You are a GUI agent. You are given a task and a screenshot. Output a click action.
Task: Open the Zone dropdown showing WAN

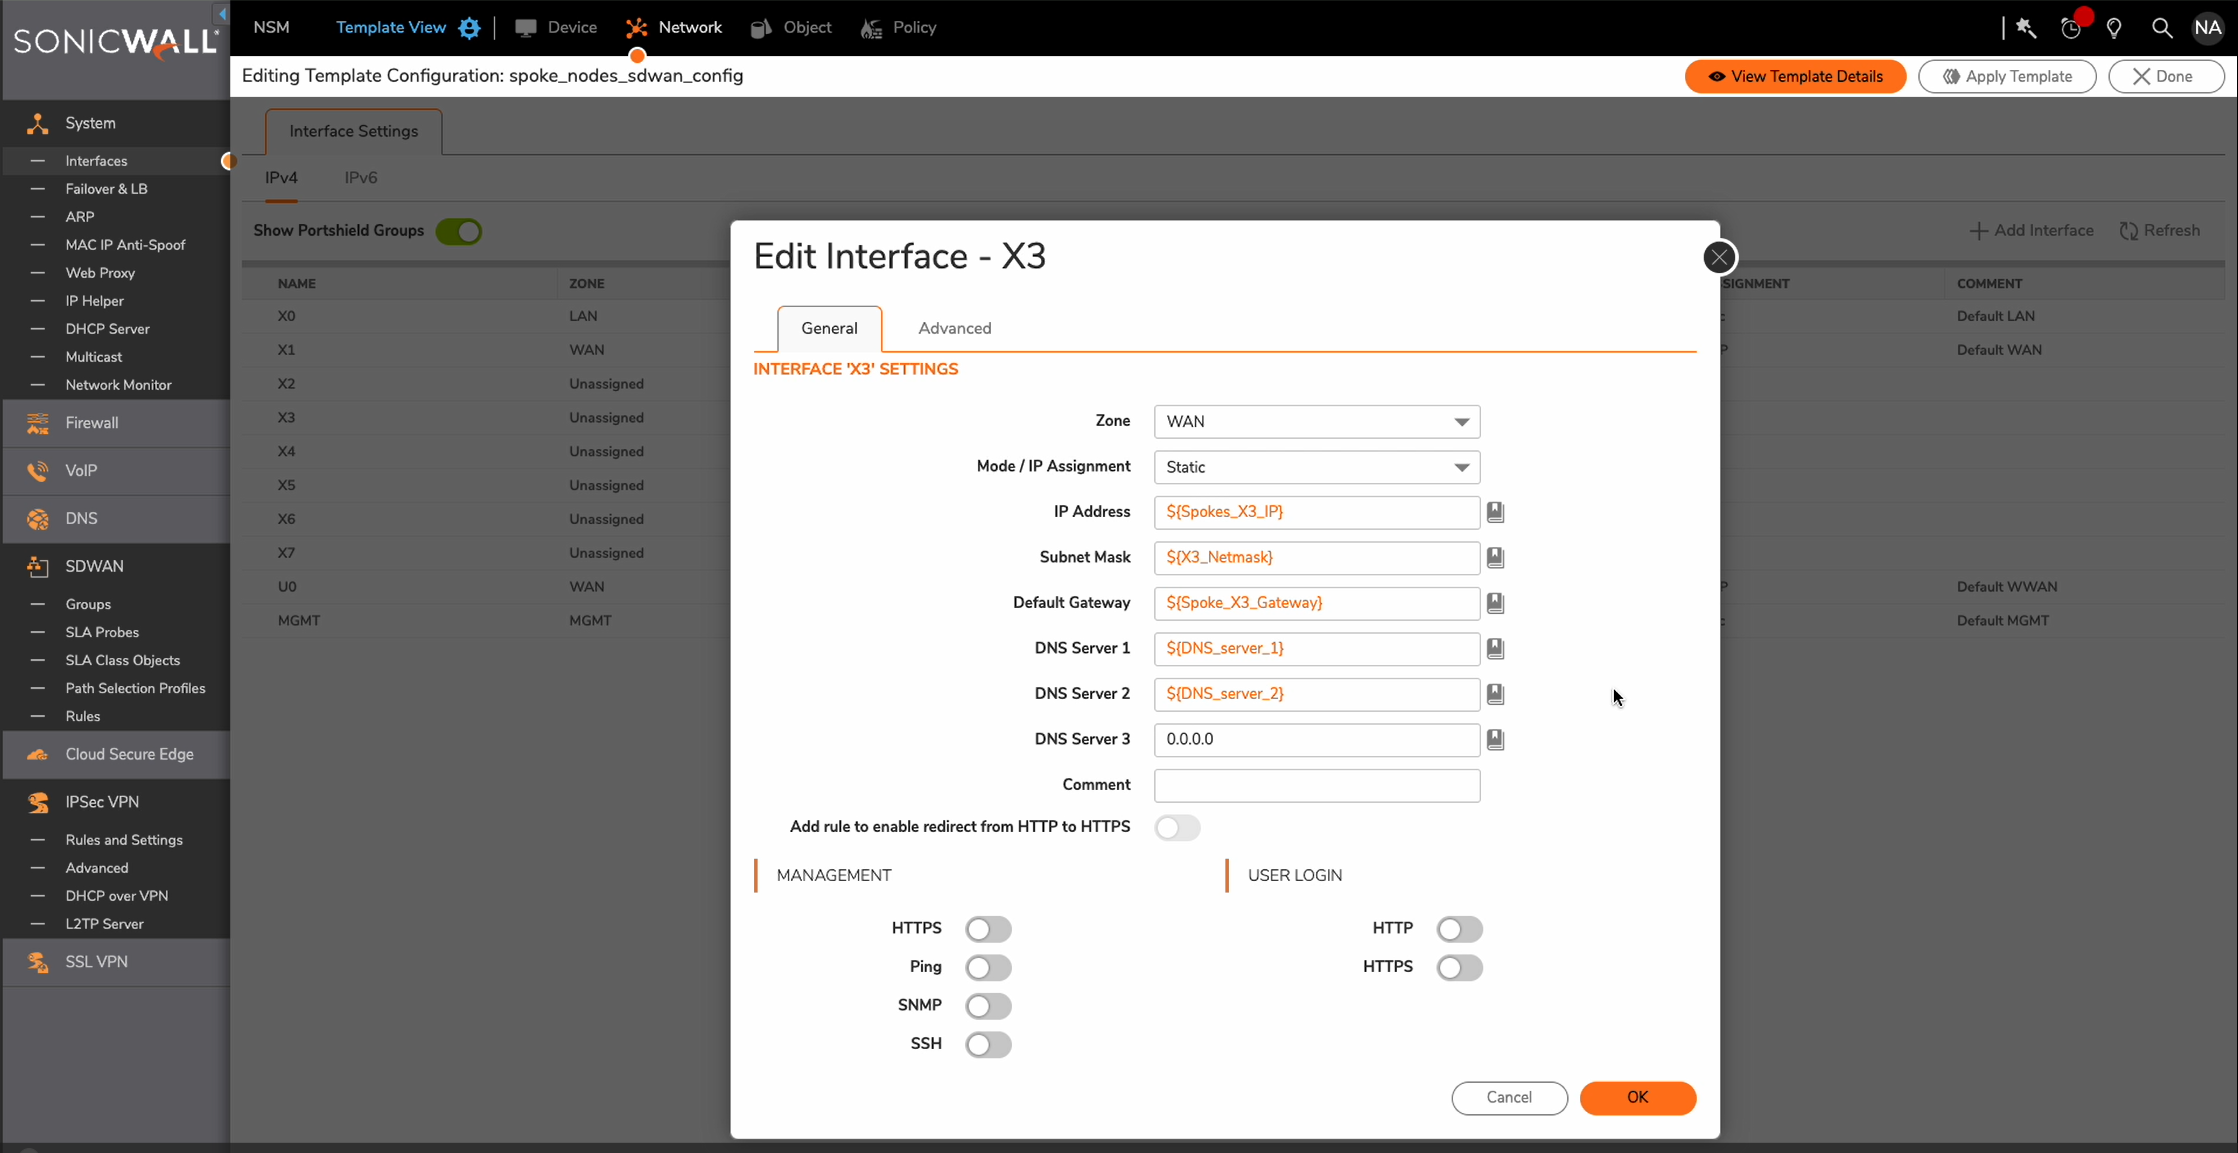pyautogui.click(x=1316, y=422)
